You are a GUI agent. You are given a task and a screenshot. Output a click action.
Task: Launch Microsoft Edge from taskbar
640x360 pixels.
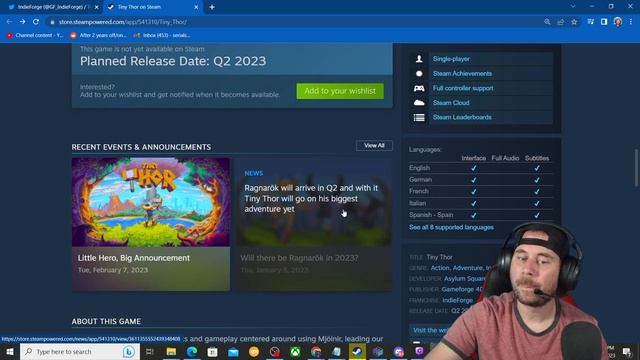(192, 351)
